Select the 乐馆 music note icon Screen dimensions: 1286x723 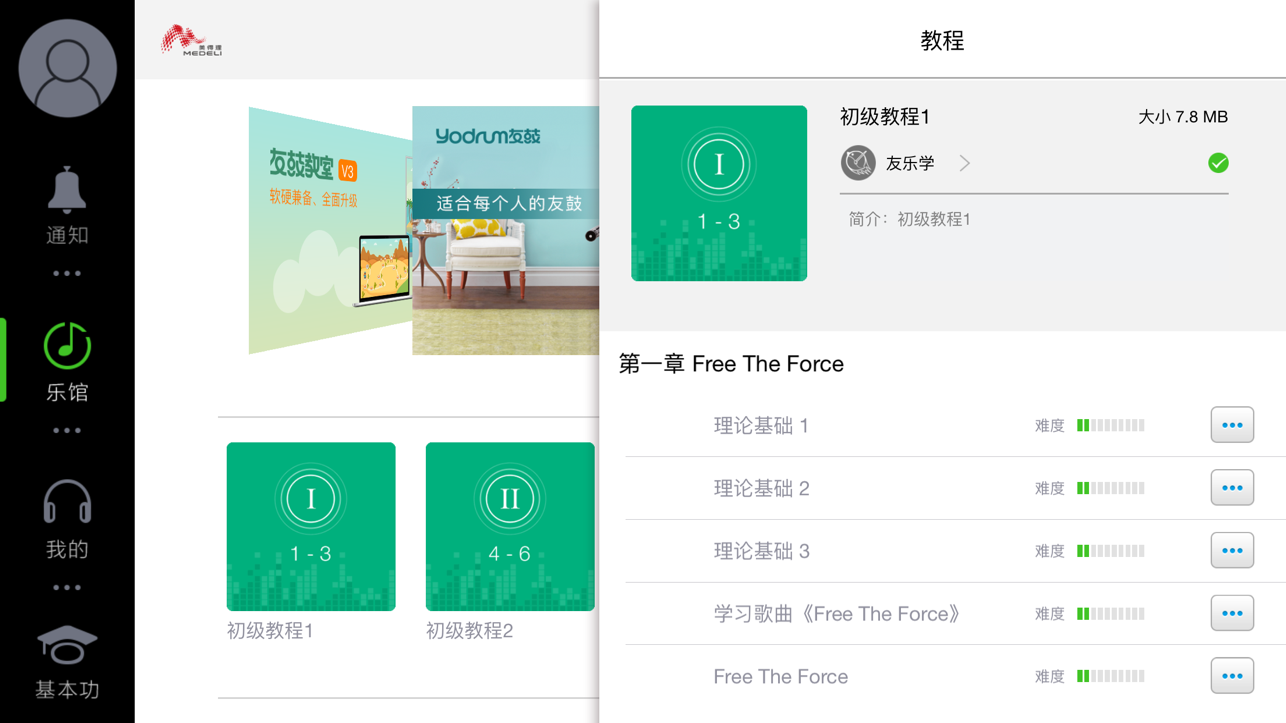67,346
